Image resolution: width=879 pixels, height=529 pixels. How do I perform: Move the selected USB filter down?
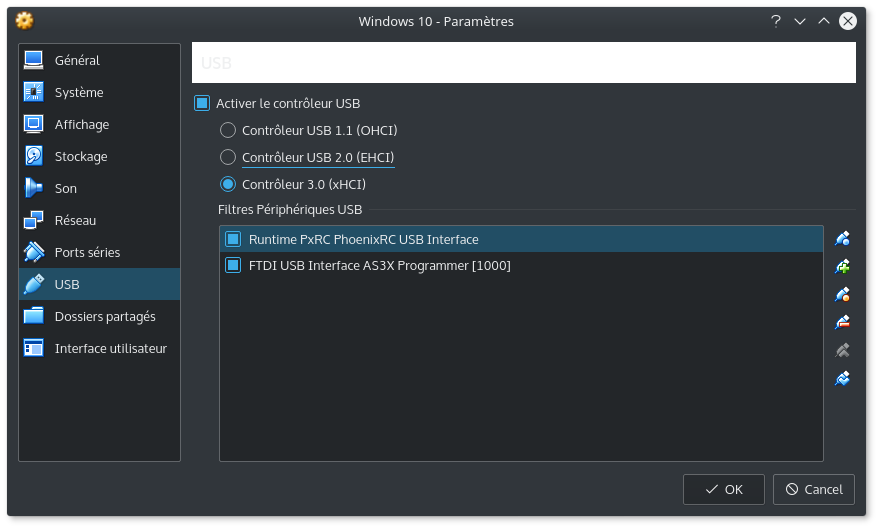pyautogui.click(x=842, y=379)
